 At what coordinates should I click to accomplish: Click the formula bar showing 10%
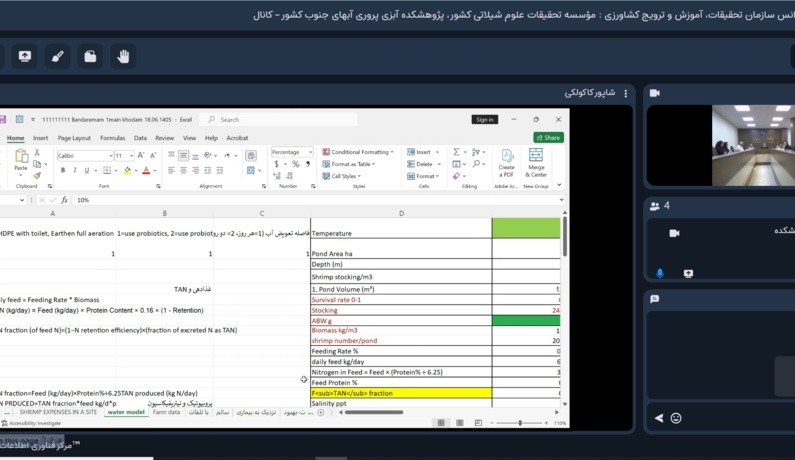pyautogui.click(x=317, y=200)
